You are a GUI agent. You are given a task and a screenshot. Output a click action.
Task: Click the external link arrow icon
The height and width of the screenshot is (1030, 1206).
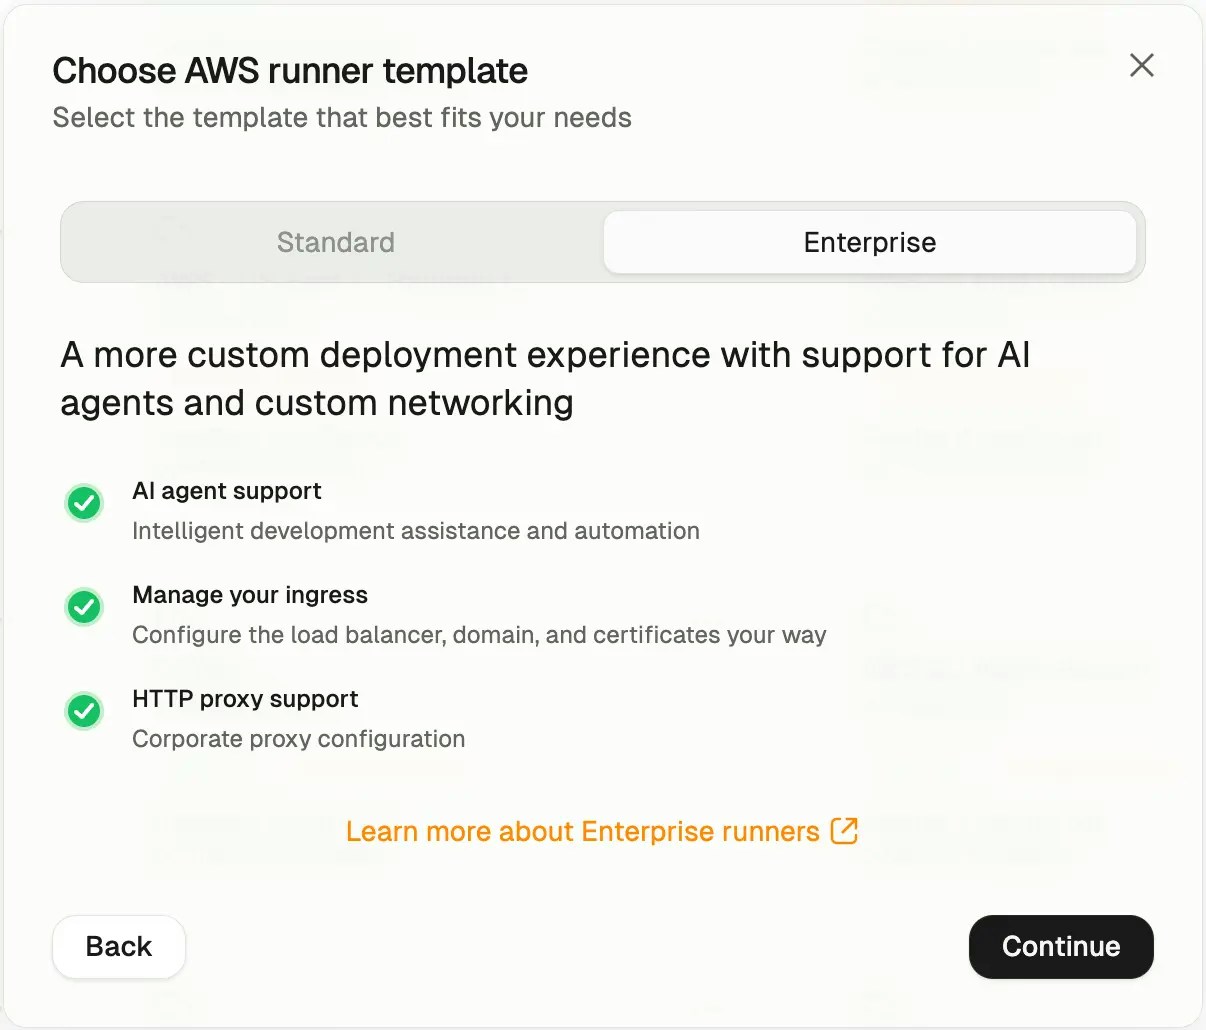[844, 831]
